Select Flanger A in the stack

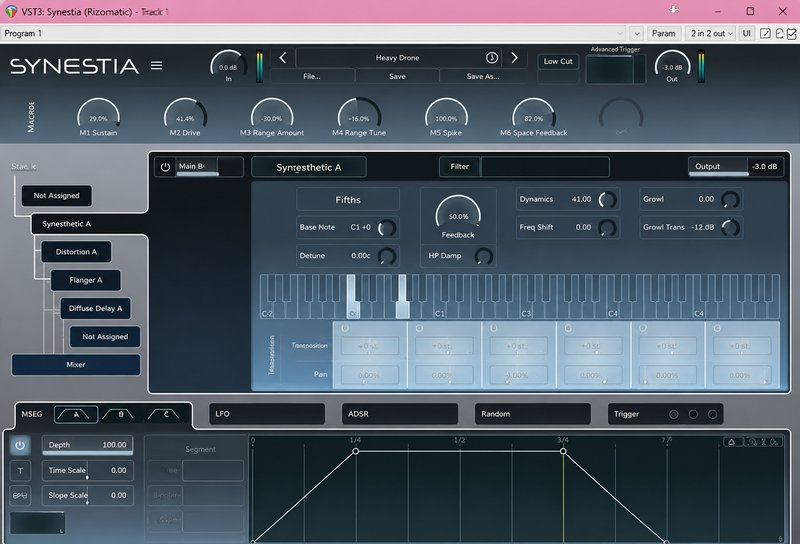86,280
